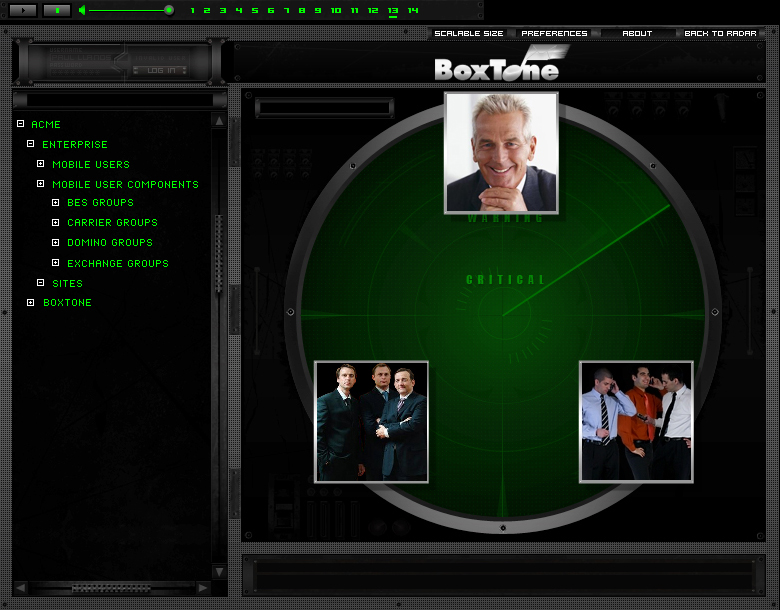Jump to slide 1
The image size is (780, 610).
(x=193, y=10)
